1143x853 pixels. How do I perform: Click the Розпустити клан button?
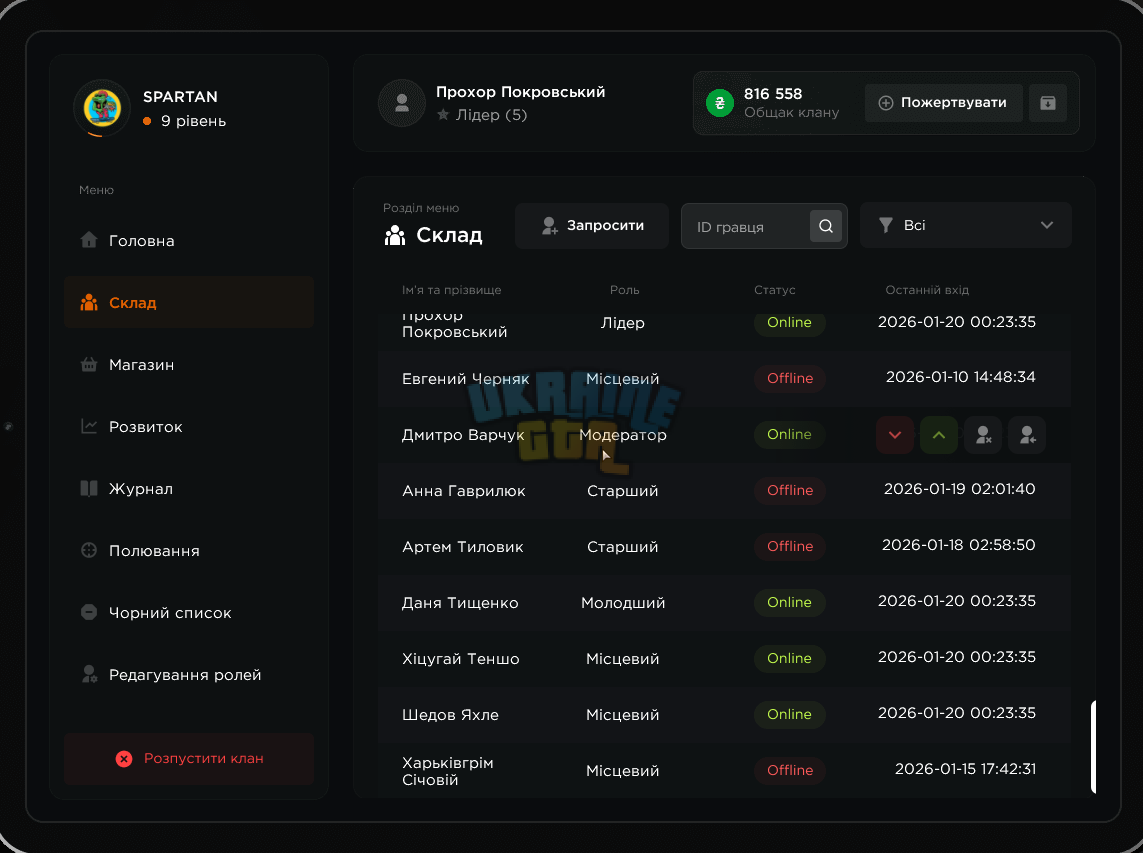189,758
